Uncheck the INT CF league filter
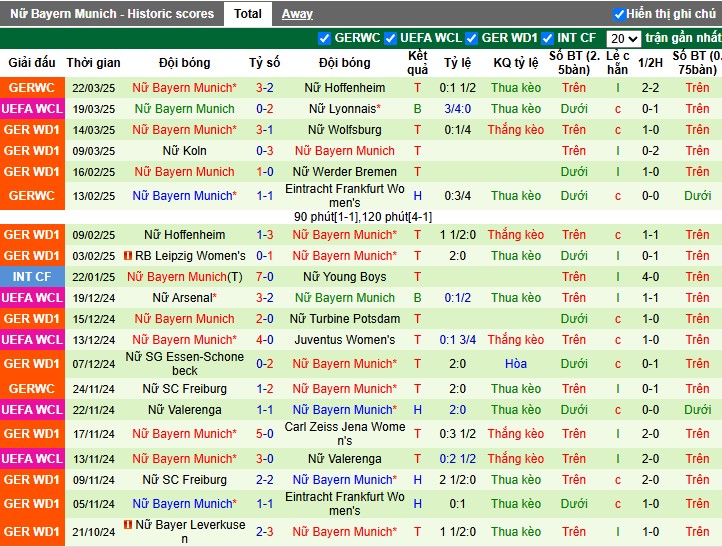This screenshot has width=722, height=547. [547, 38]
